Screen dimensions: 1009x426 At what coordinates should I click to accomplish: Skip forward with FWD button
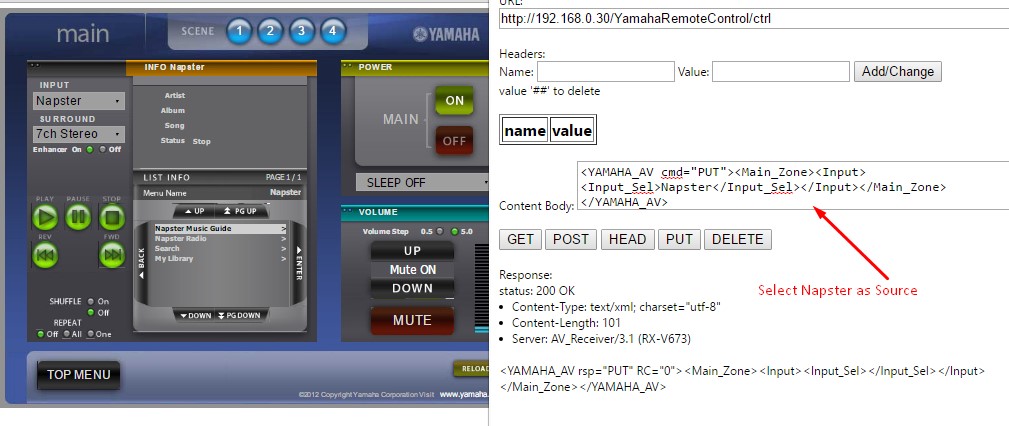point(112,255)
